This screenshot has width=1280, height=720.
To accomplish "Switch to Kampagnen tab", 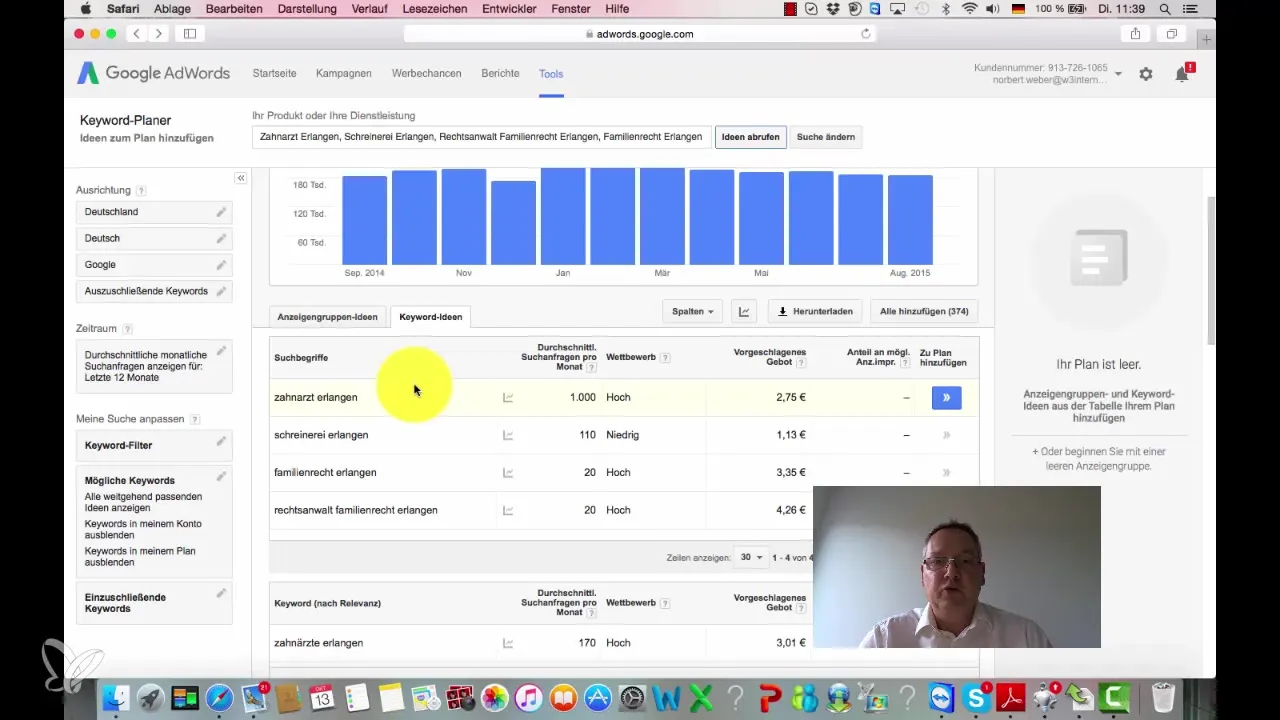I will pyautogui.click(x=343, y=74).
